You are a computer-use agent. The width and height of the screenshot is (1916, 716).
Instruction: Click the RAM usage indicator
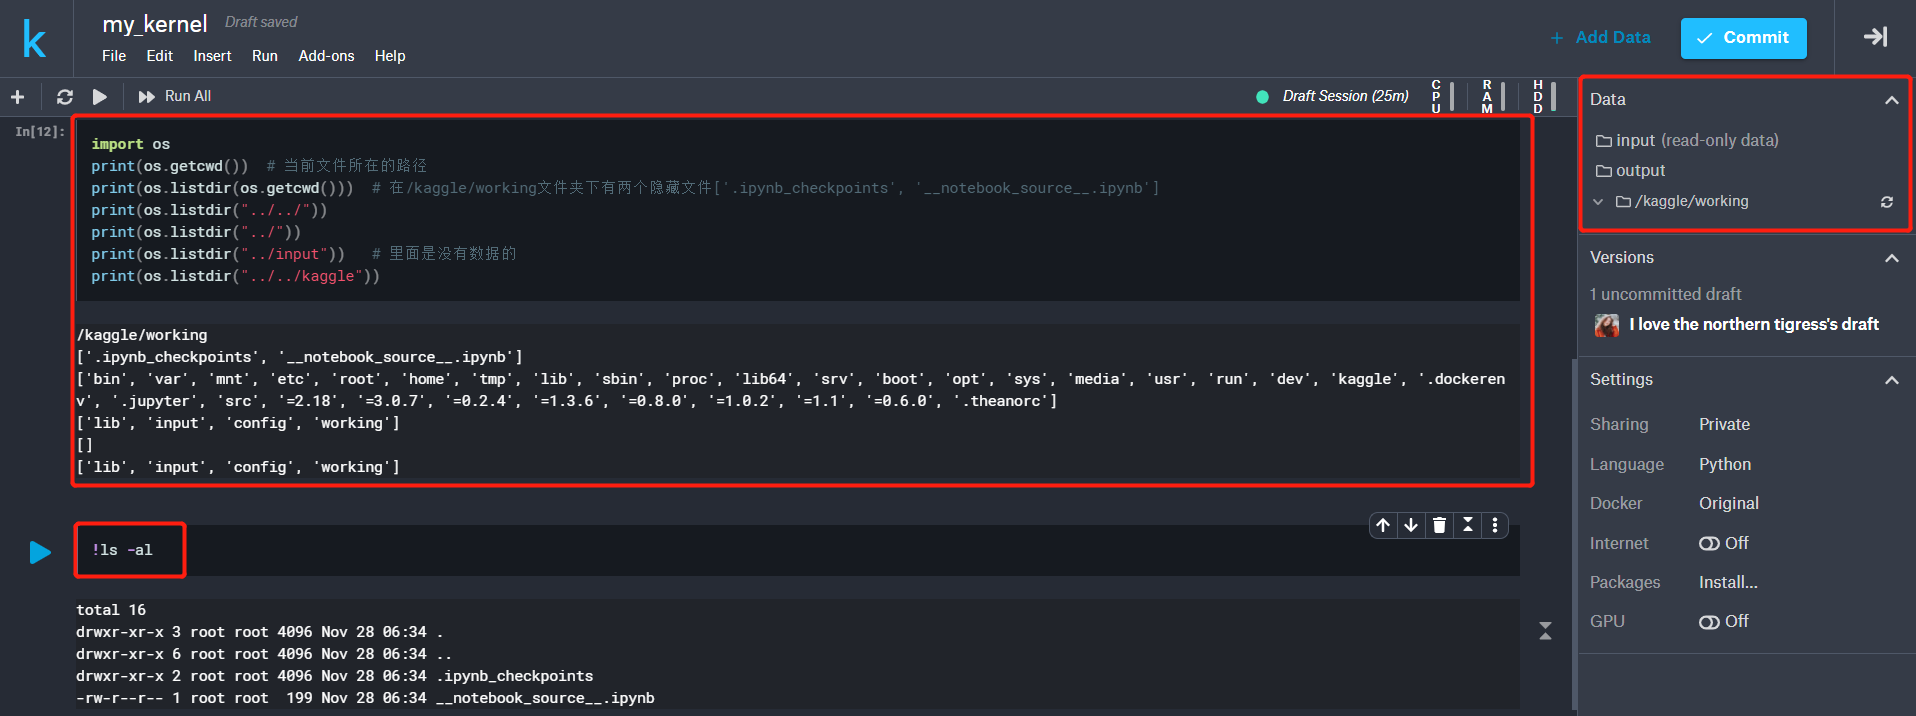click(1493, 96)
